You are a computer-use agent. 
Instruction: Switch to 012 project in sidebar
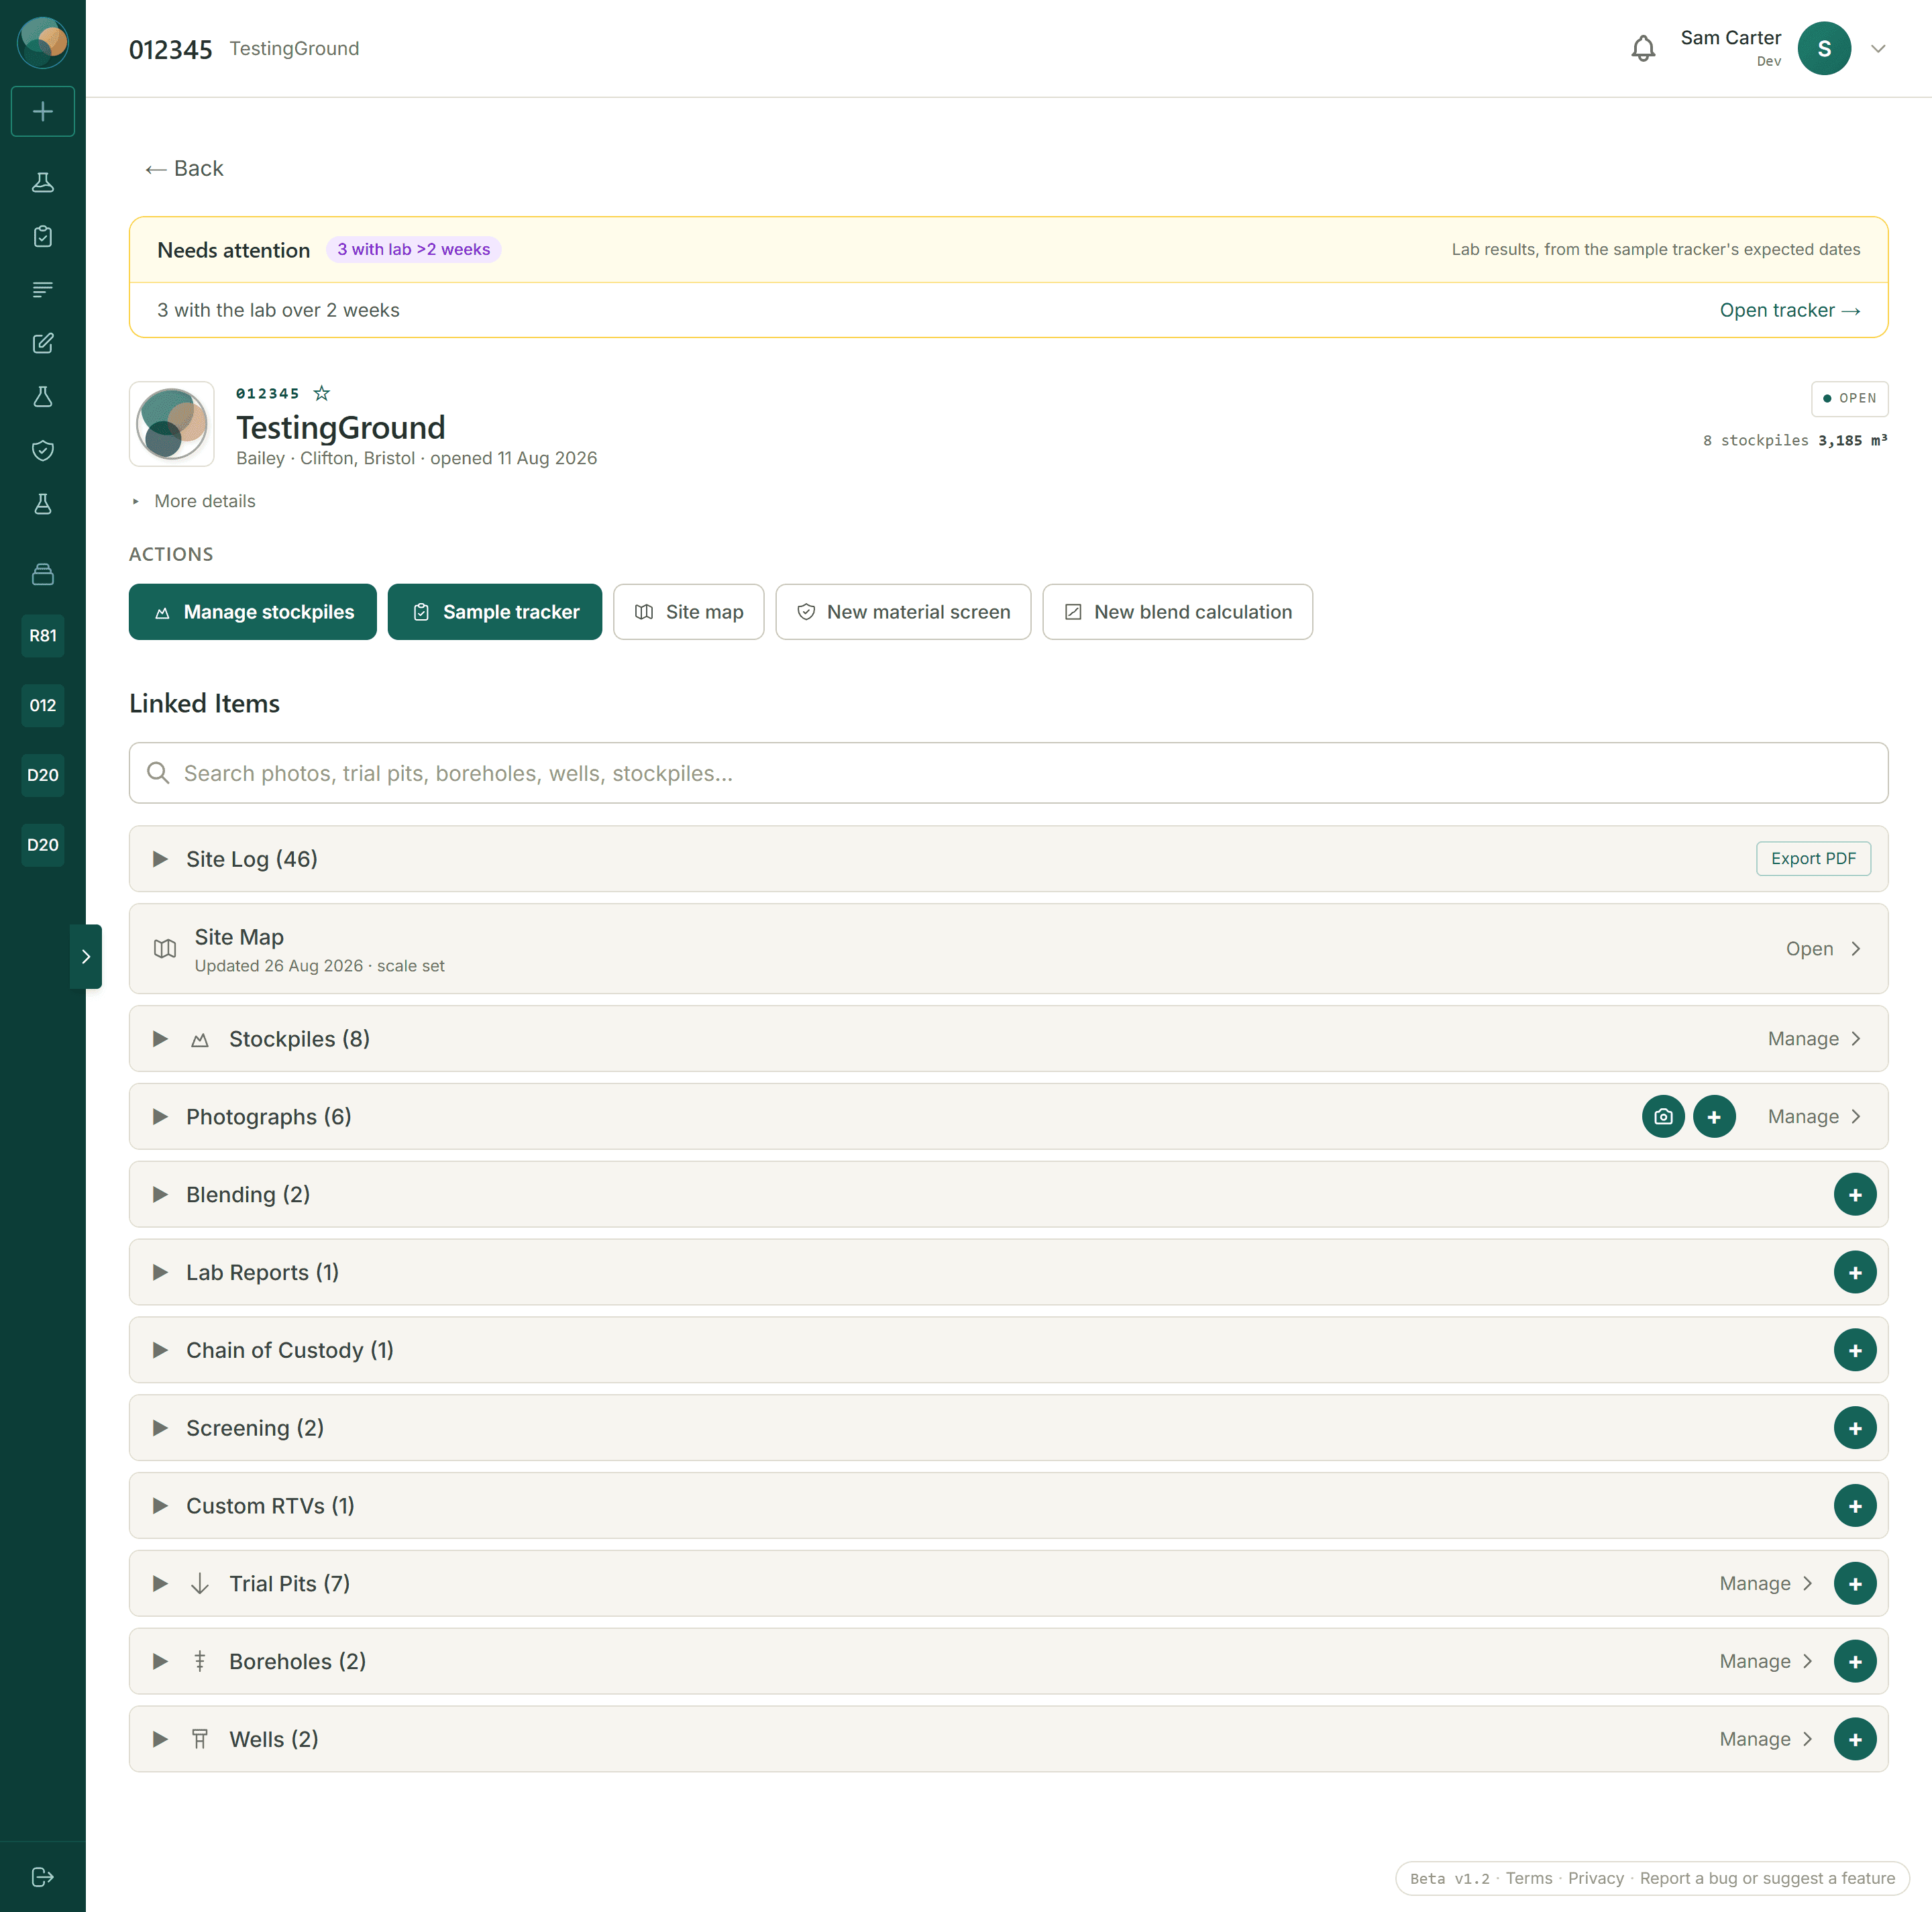coord(43,705)
